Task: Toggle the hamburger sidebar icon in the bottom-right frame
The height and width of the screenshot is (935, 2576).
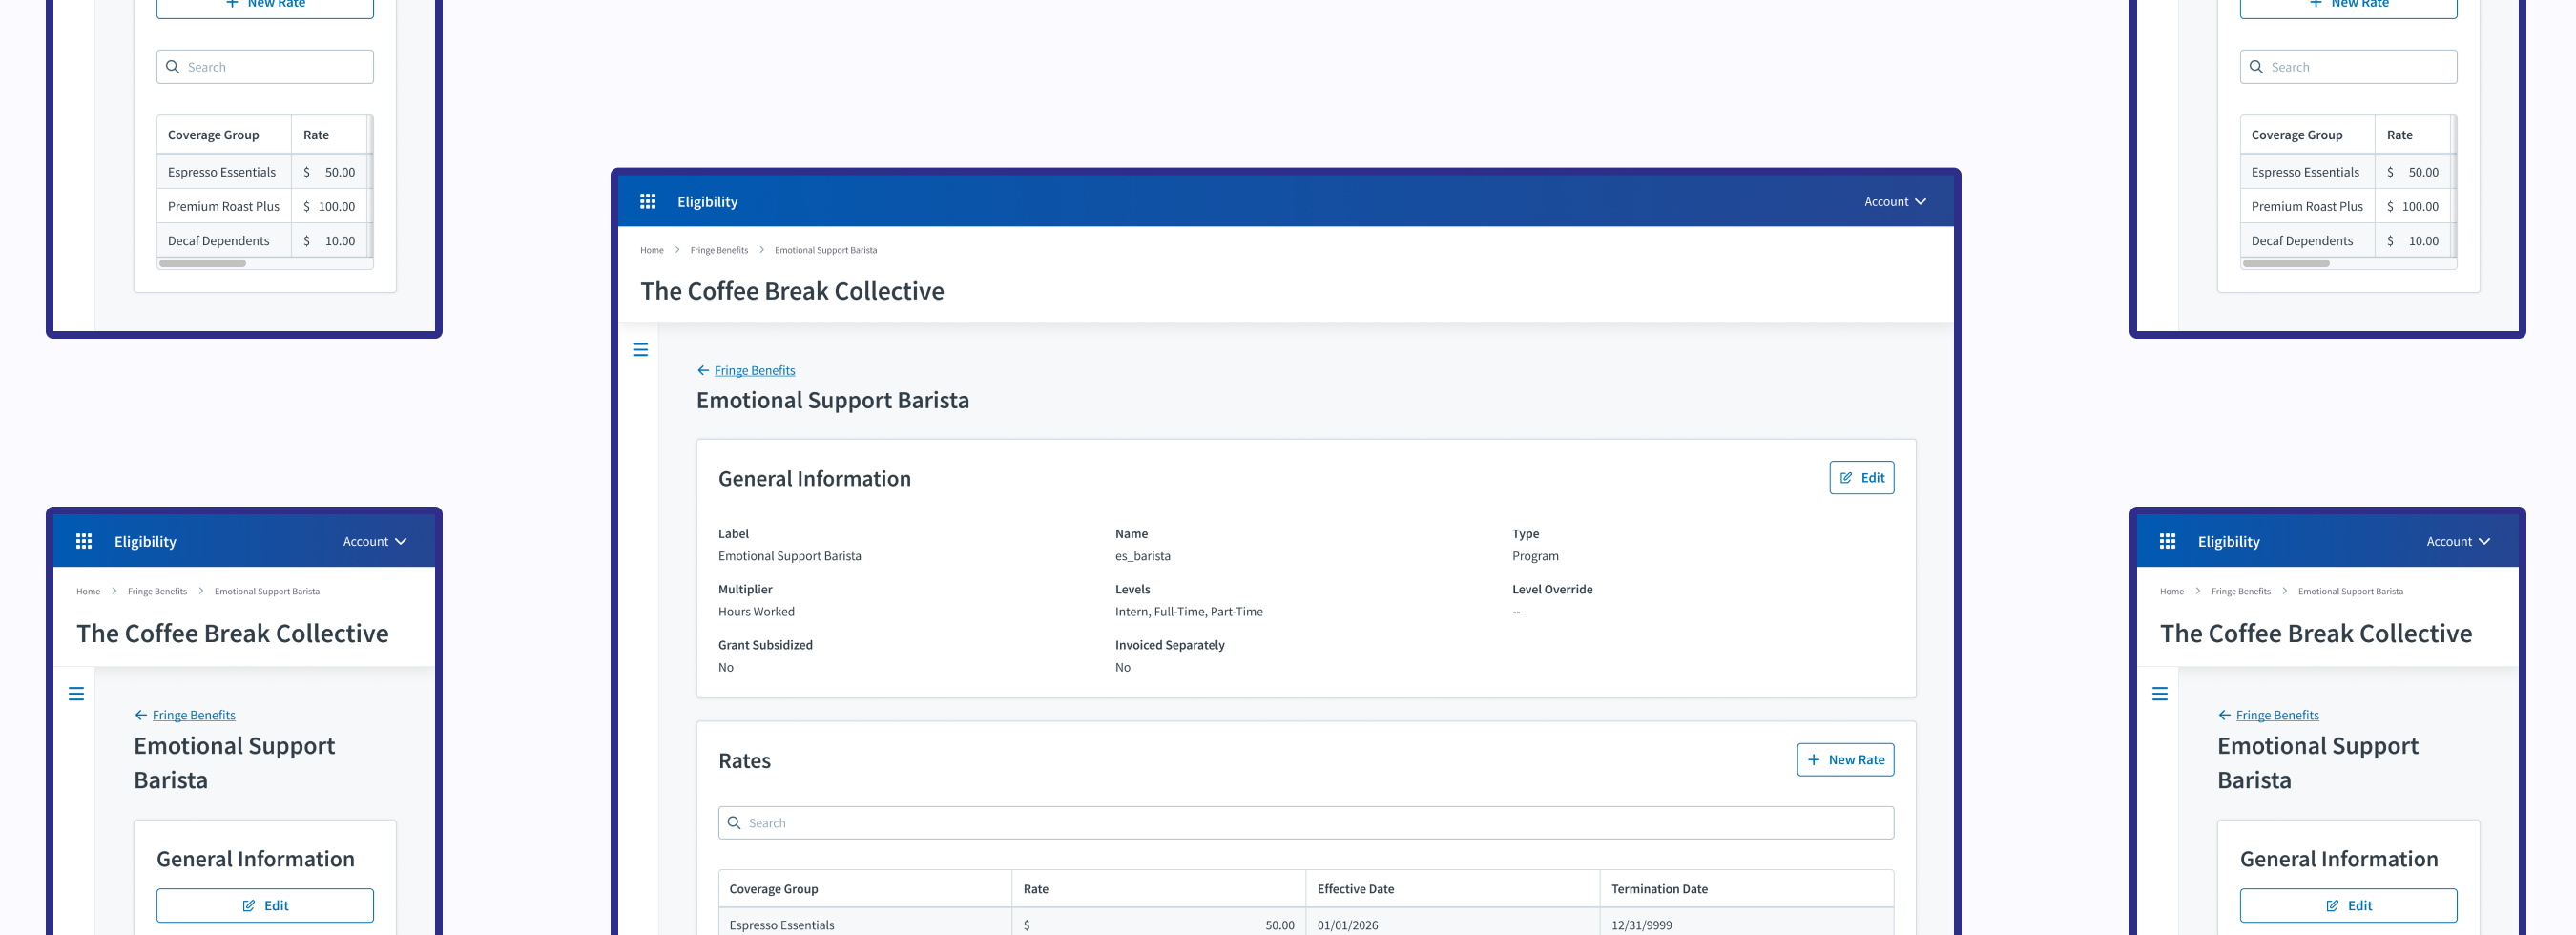Action: (2159, 694)
